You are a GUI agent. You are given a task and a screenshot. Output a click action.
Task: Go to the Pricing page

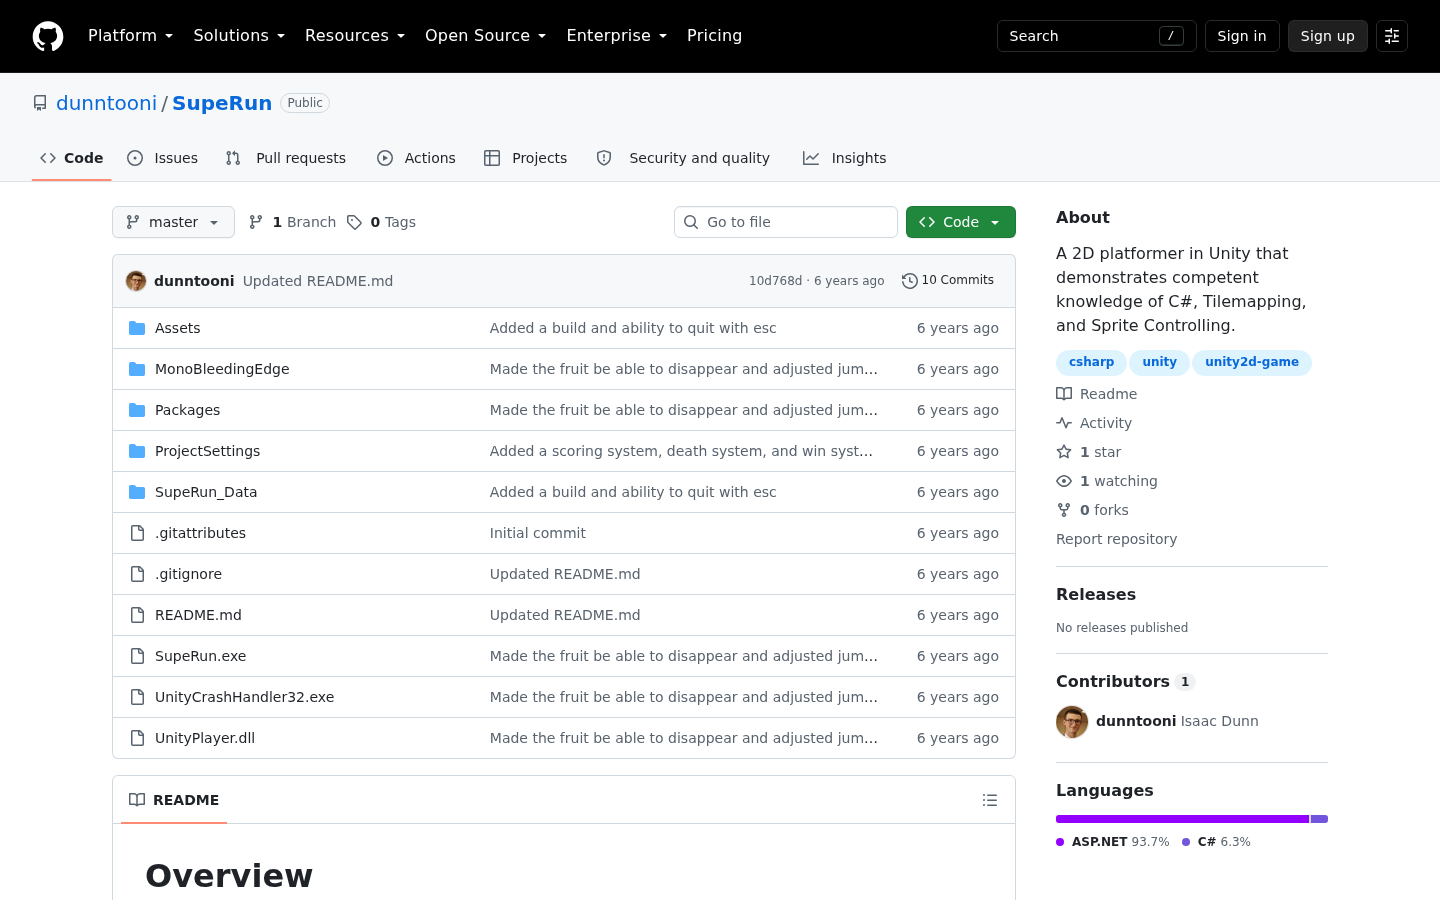[x=714, y=36]
